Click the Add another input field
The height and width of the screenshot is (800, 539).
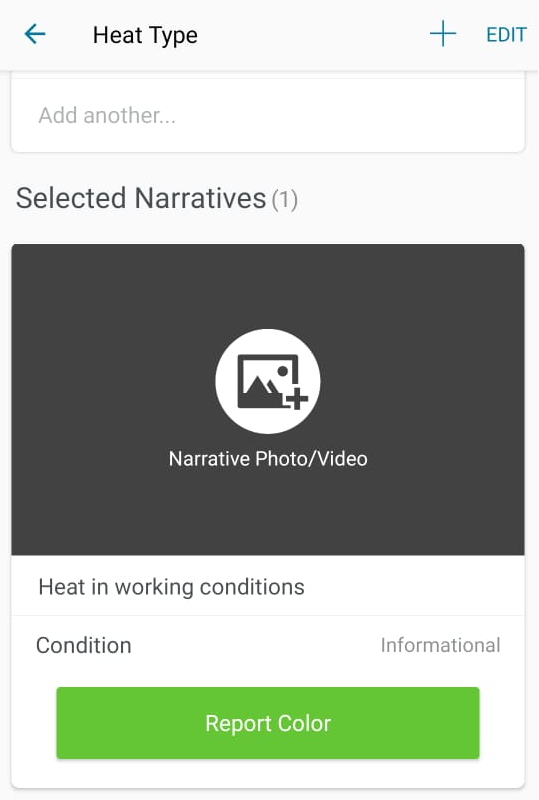pyautogui.click(x=268, y=115)
